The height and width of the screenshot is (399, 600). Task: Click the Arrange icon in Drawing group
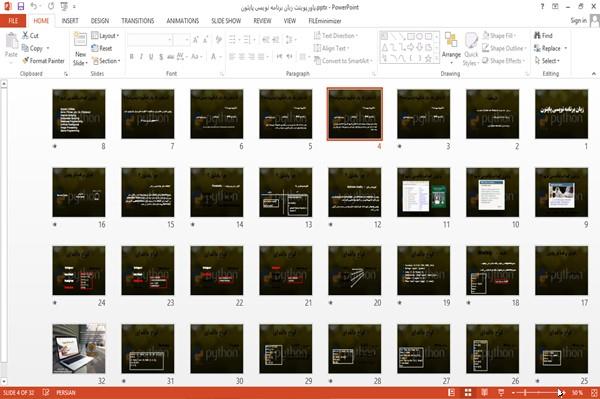tap(451, 40)
